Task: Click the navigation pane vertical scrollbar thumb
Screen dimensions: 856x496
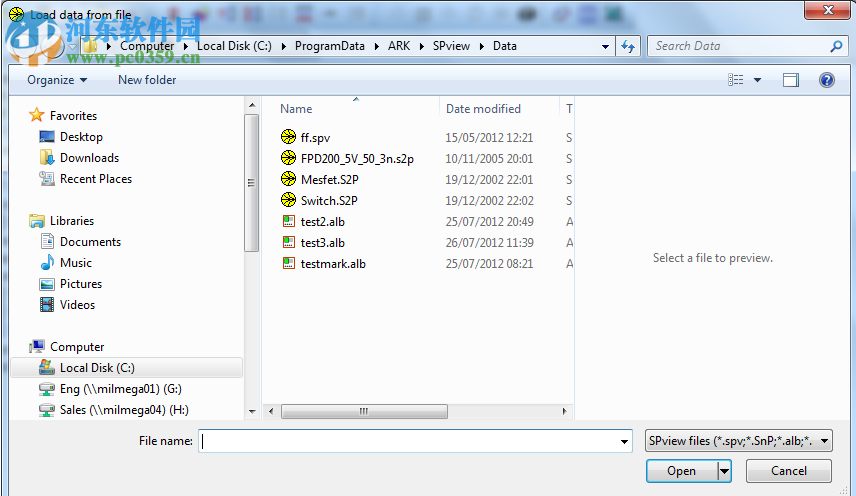Action: pos(251,183)
